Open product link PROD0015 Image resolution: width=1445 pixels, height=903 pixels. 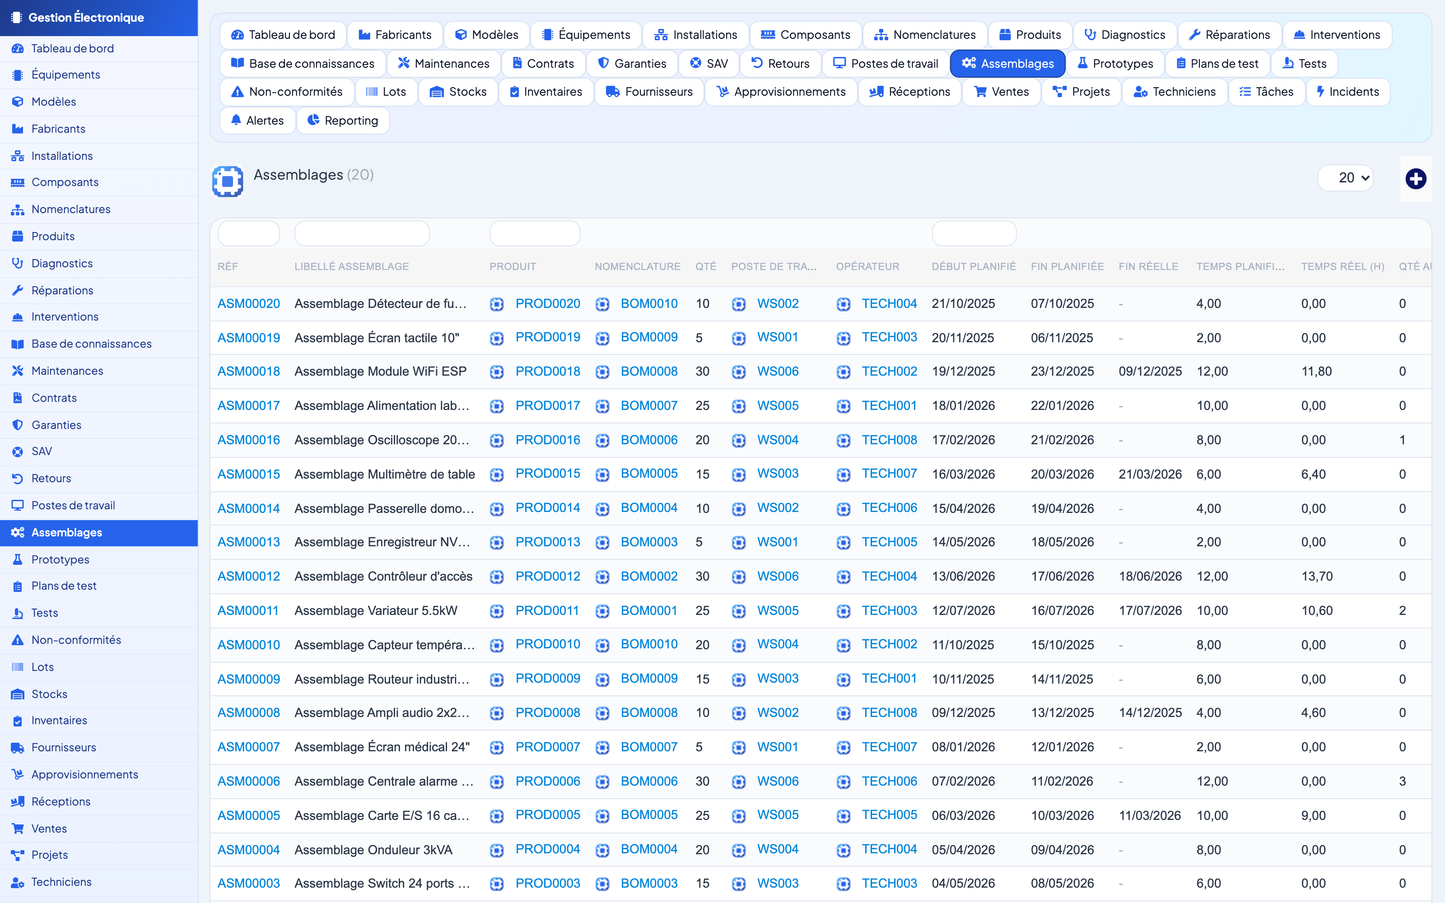(x=548, y=474)
